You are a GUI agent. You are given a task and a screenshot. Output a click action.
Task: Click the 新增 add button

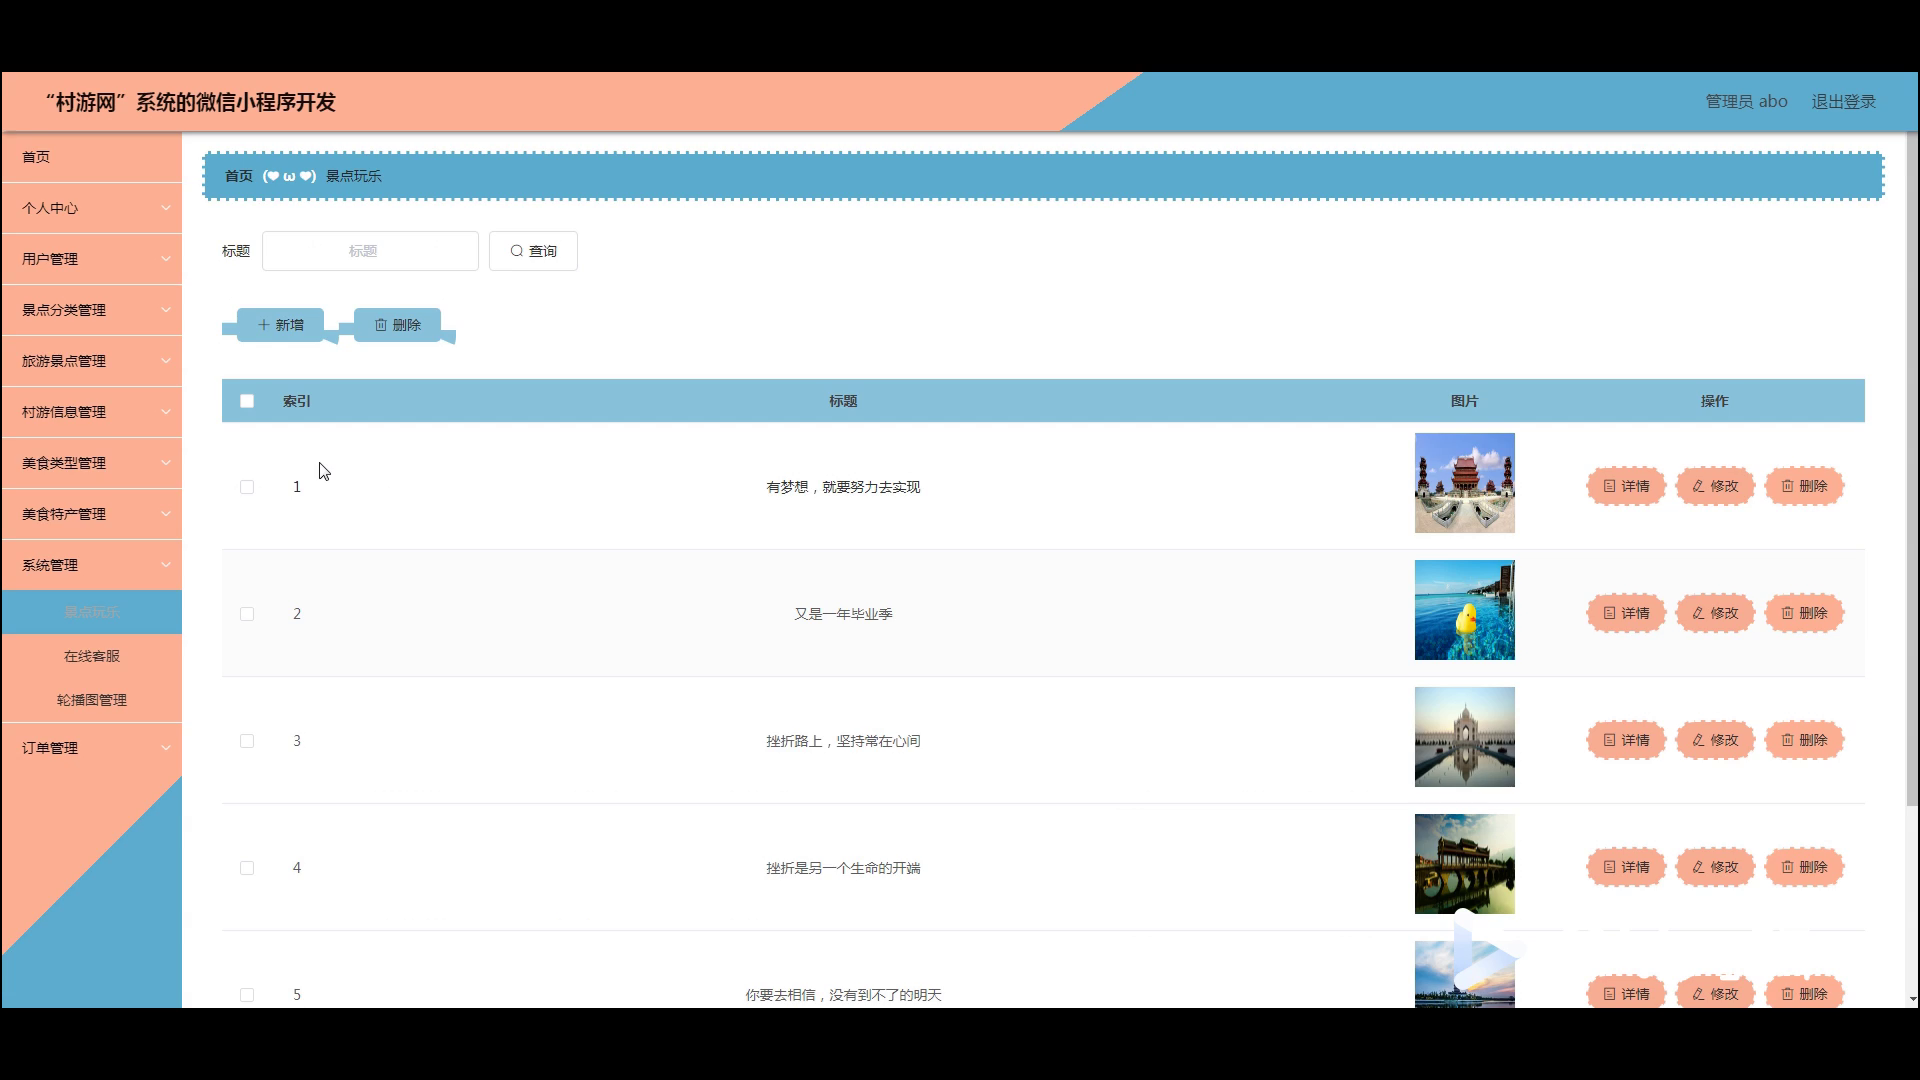(x=280, y=325)
